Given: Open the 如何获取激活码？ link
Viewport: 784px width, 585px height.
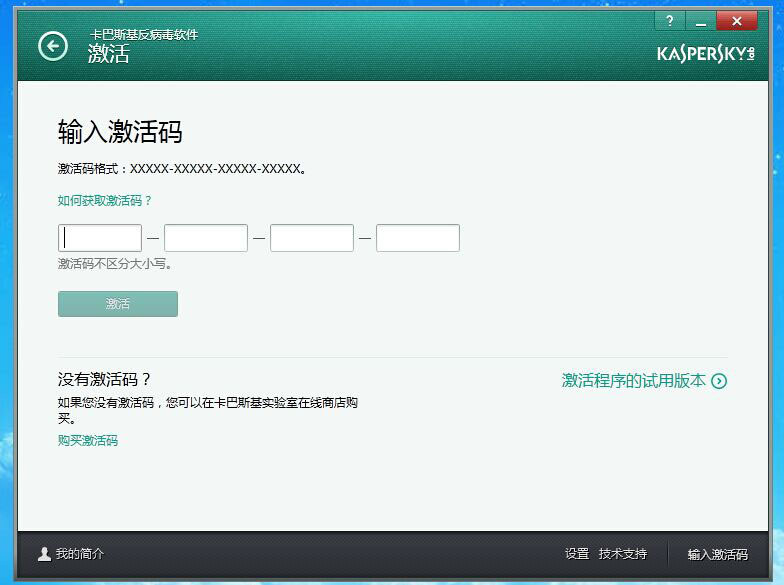Looking at the screenshot, I should 105,201.
